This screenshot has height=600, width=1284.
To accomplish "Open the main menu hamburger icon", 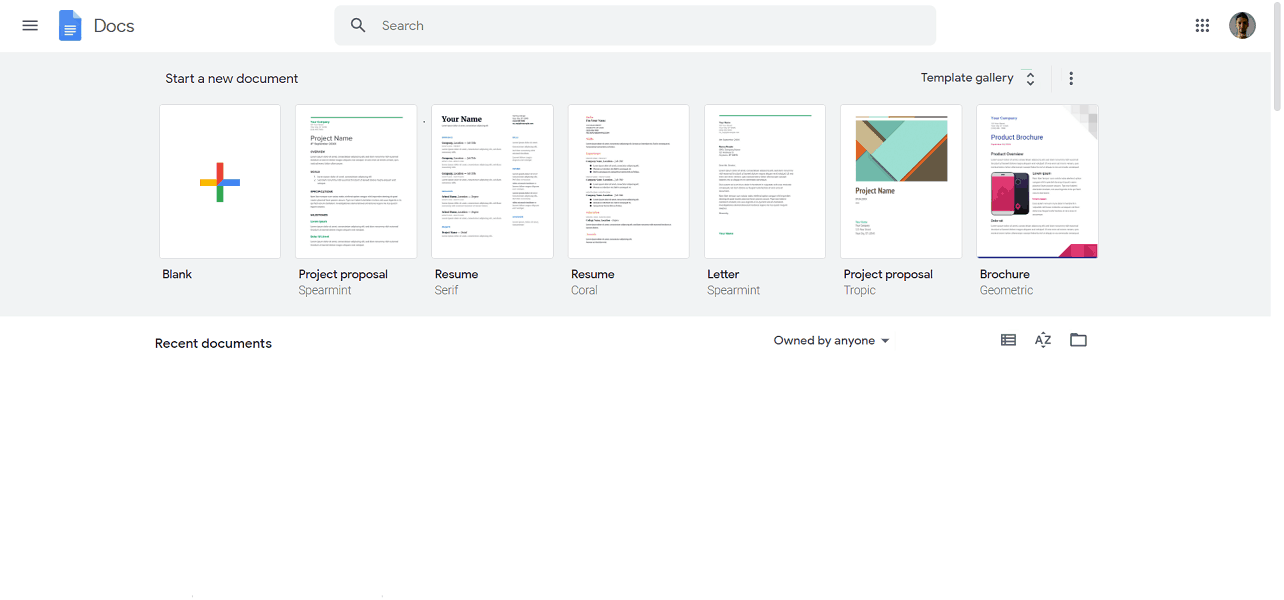I will pyautogui.click(x=30, y=26).
